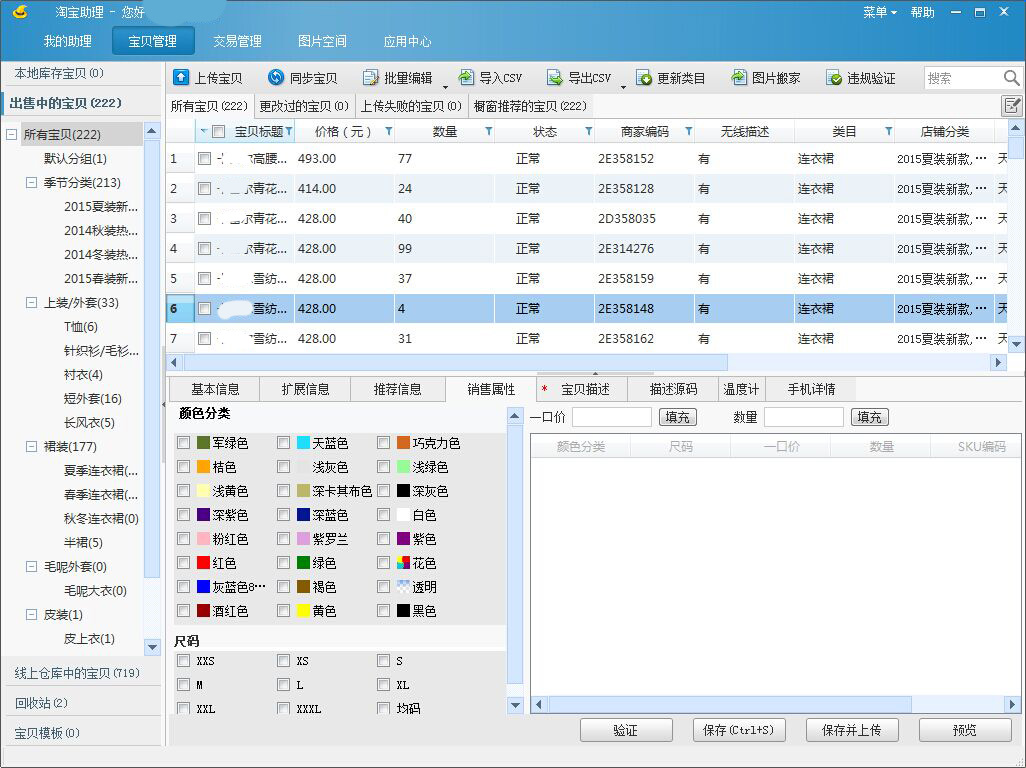Click the 预览 button
This screenshot has height=768, width=1026.
pyautogui.click(x=965, y=730)
